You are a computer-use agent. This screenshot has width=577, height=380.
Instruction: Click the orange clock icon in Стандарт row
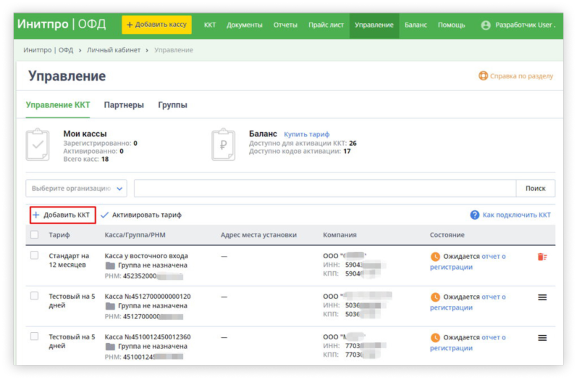[435, 256]
